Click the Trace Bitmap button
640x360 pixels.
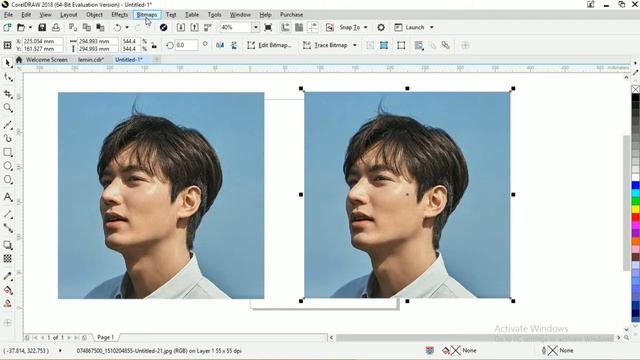(x=326, y=45)
